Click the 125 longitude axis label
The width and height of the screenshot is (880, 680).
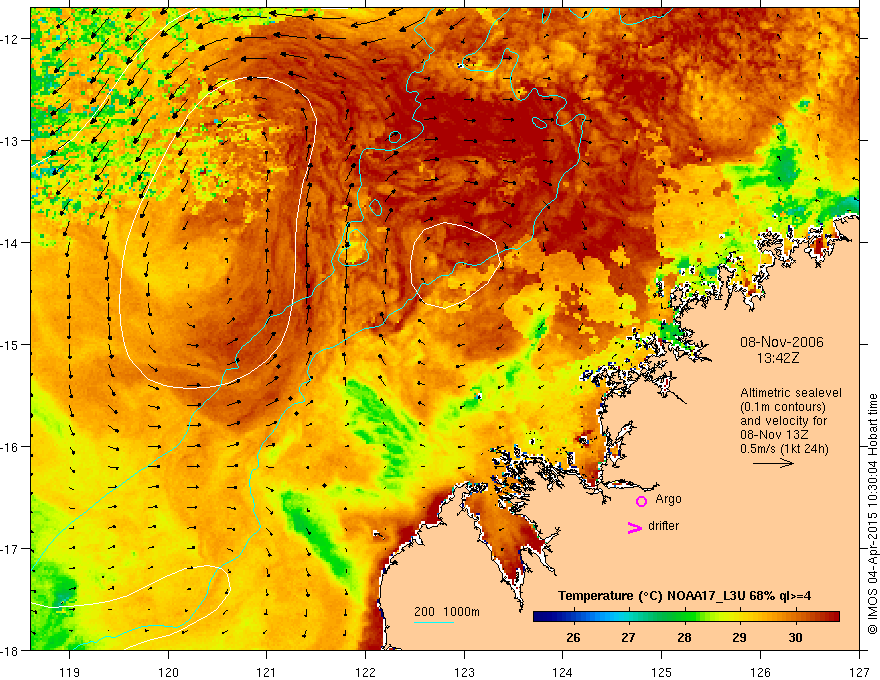coord(662,672)
